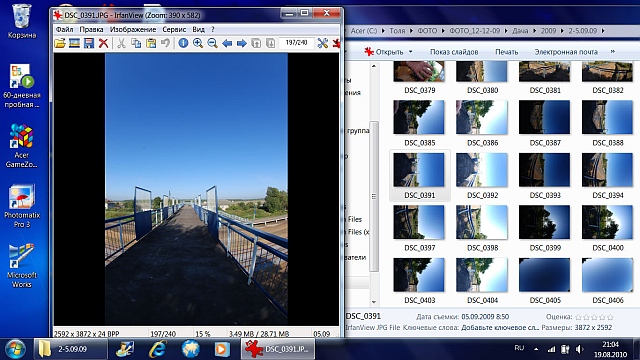Open the Правка menu
The image size is (640, 360).
[x=91, y=29]
